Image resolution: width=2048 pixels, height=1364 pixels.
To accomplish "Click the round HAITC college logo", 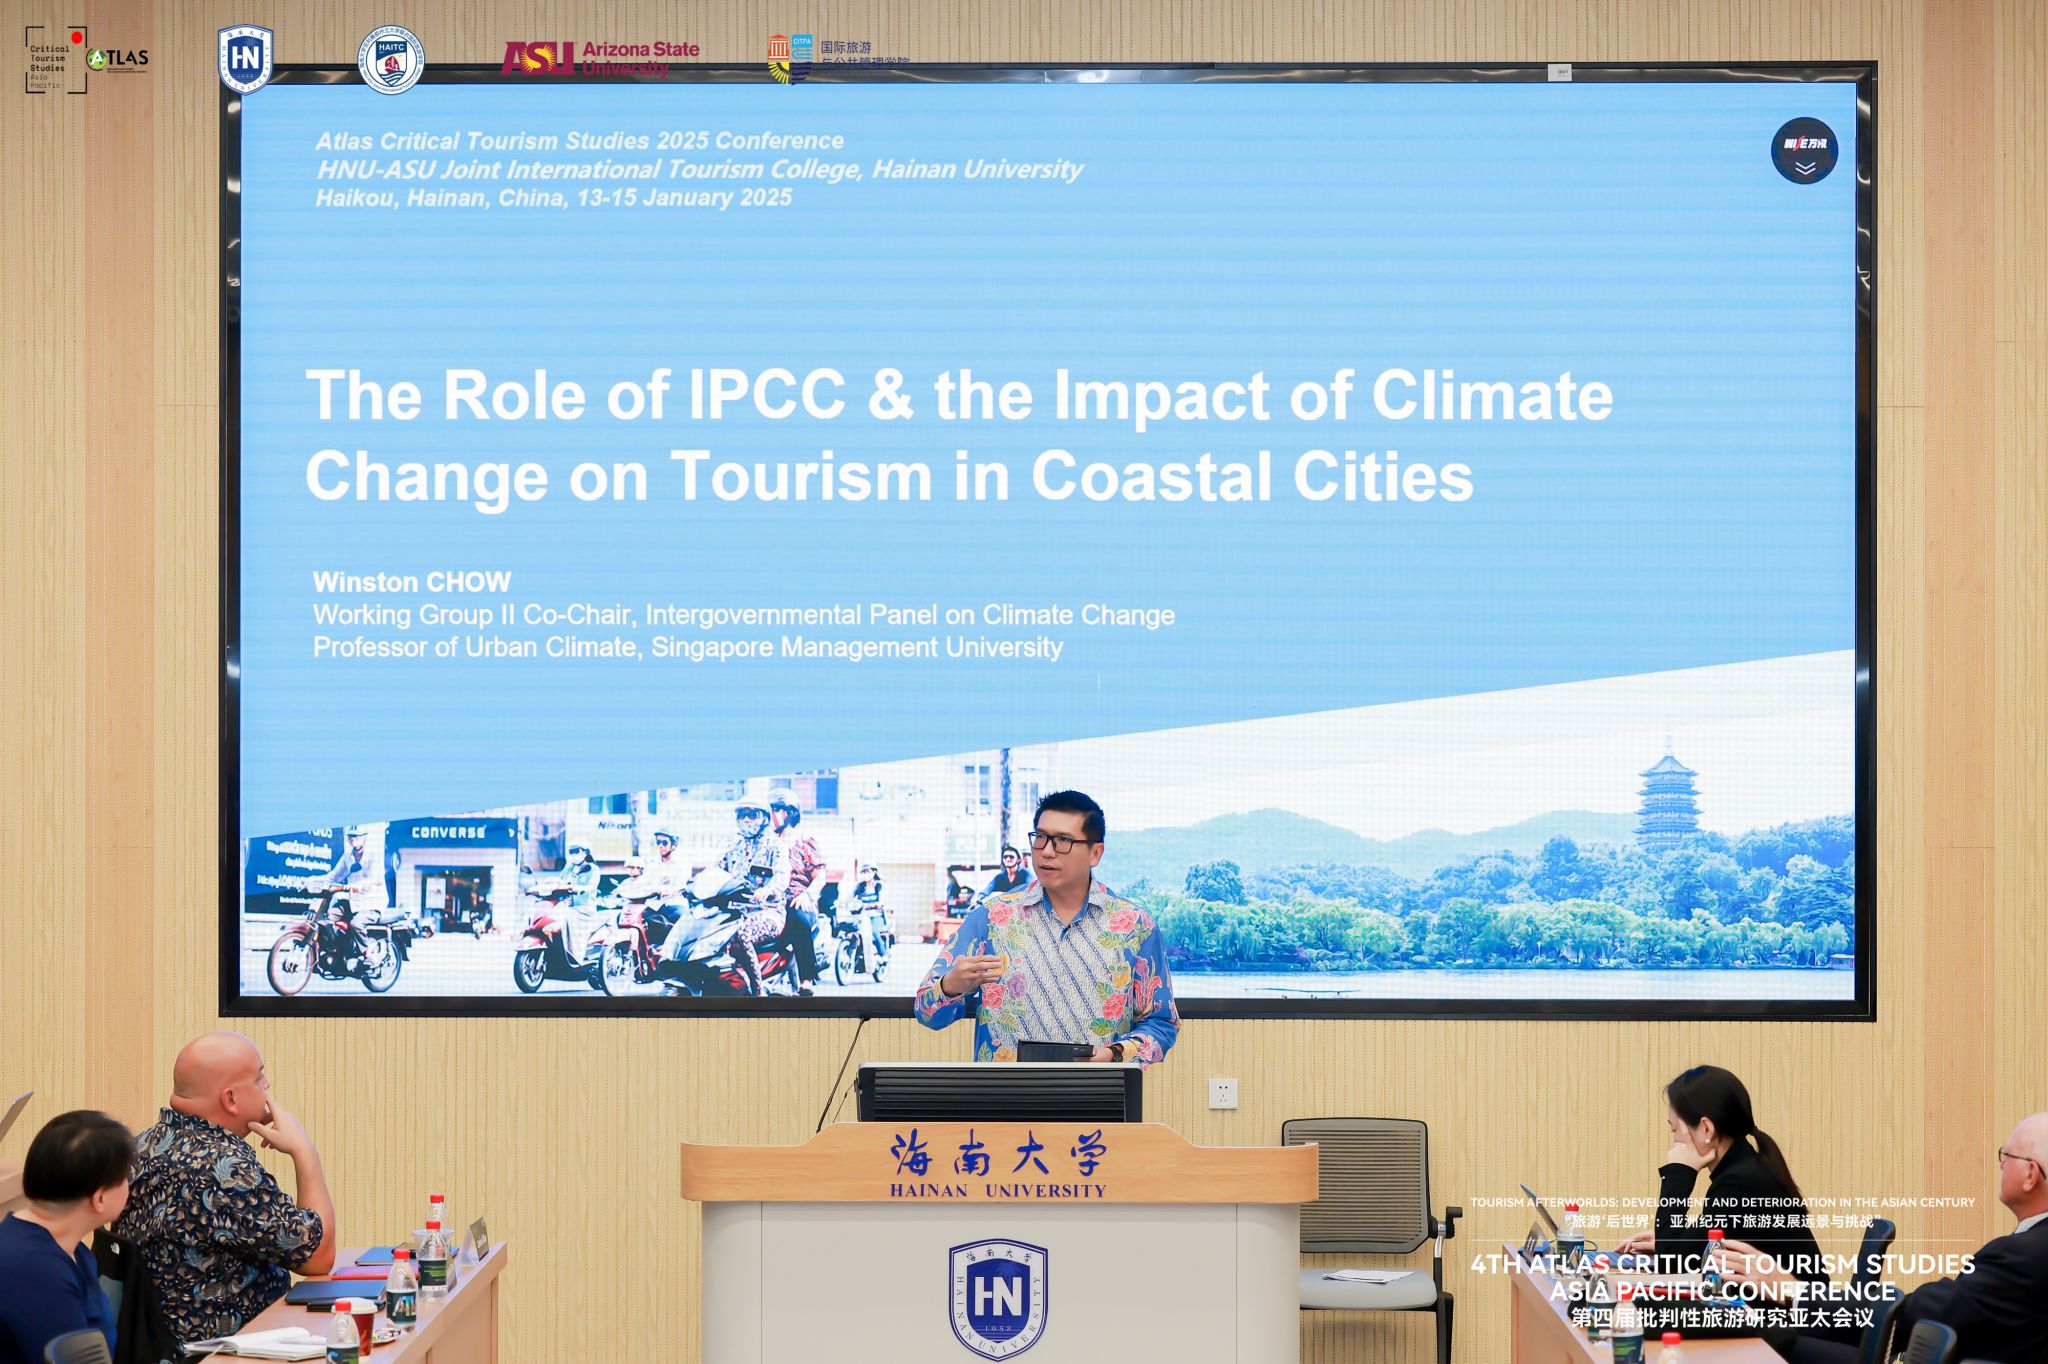I will point(391,59).
